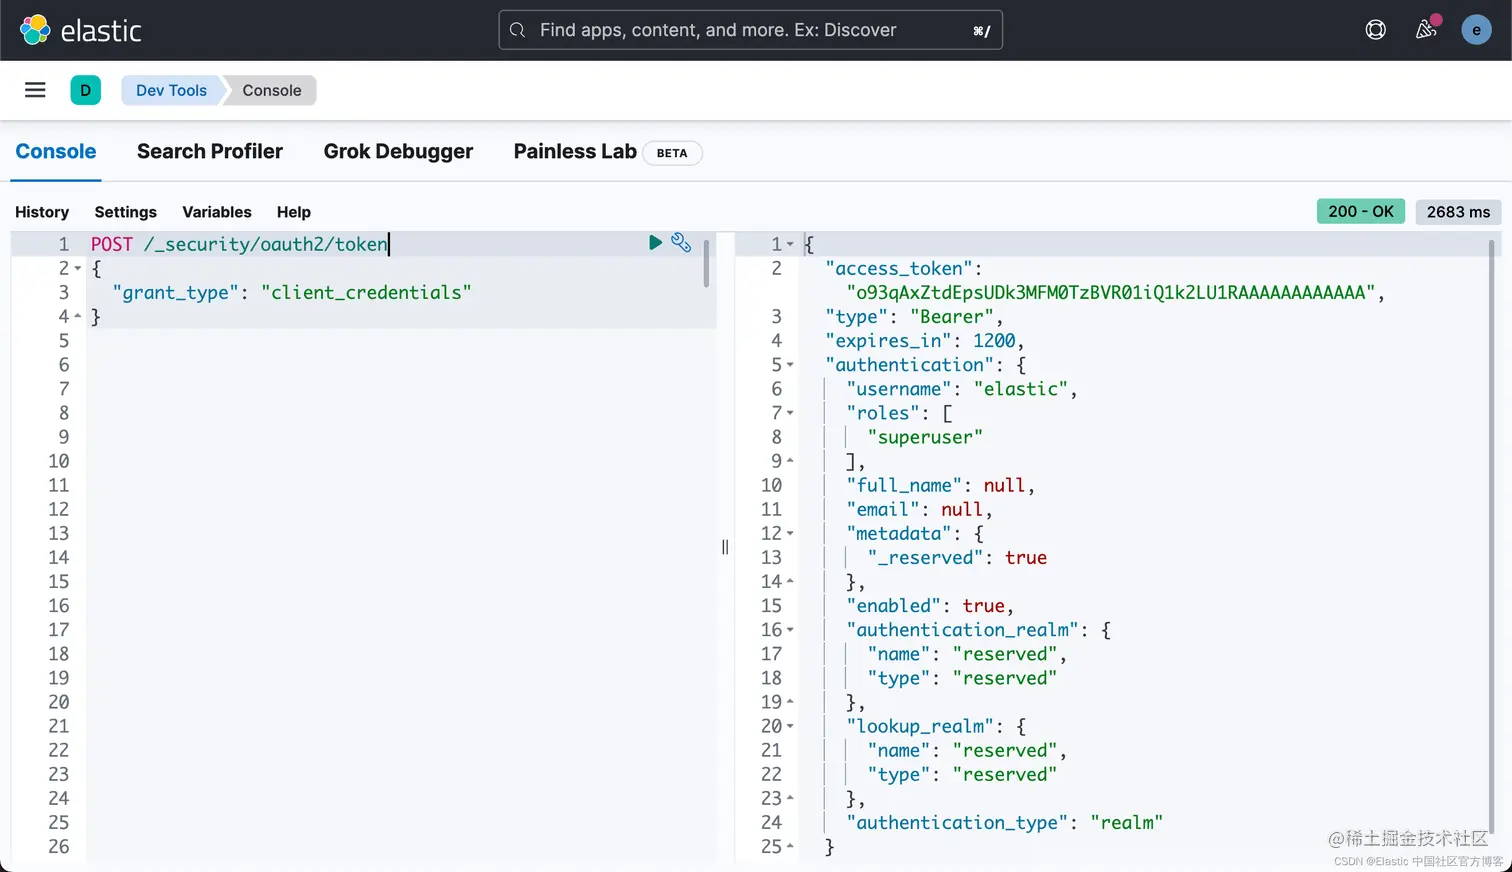This screenshot has height=872, width=1512.
Task: Open the Painless Lab tab
Action: [575, 152]
